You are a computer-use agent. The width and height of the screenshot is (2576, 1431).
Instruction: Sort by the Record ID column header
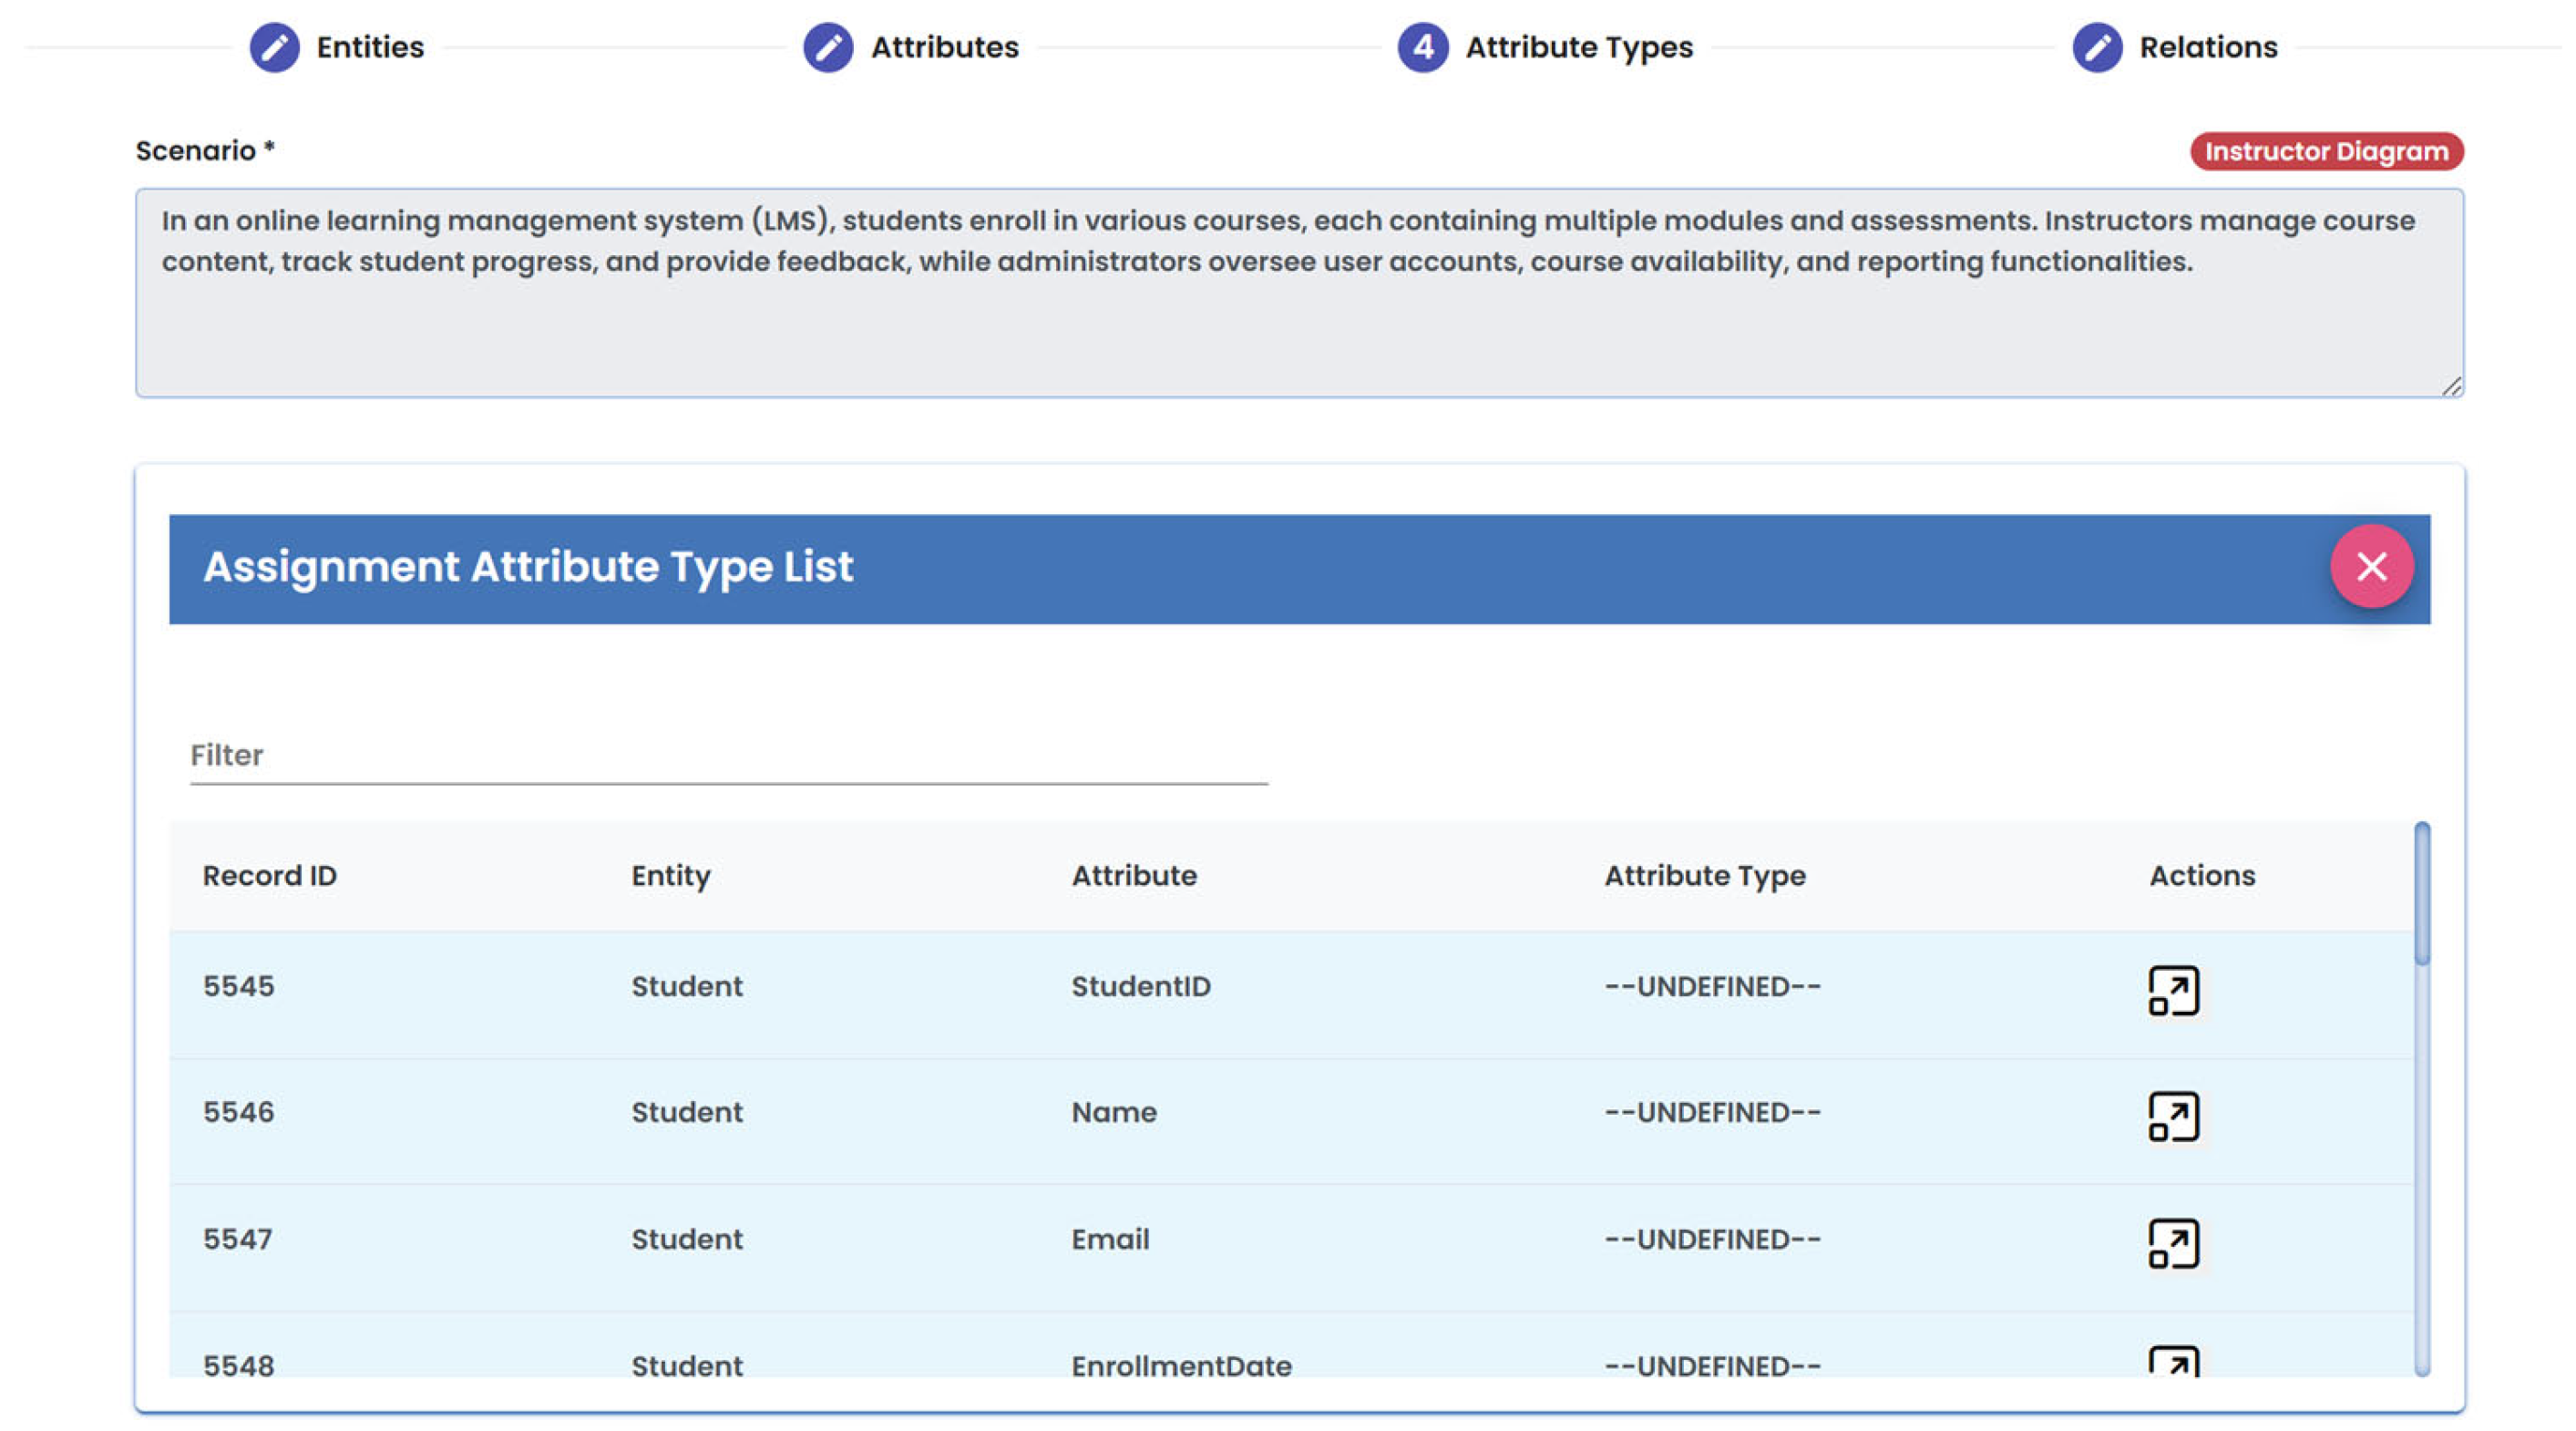(270, 875)
